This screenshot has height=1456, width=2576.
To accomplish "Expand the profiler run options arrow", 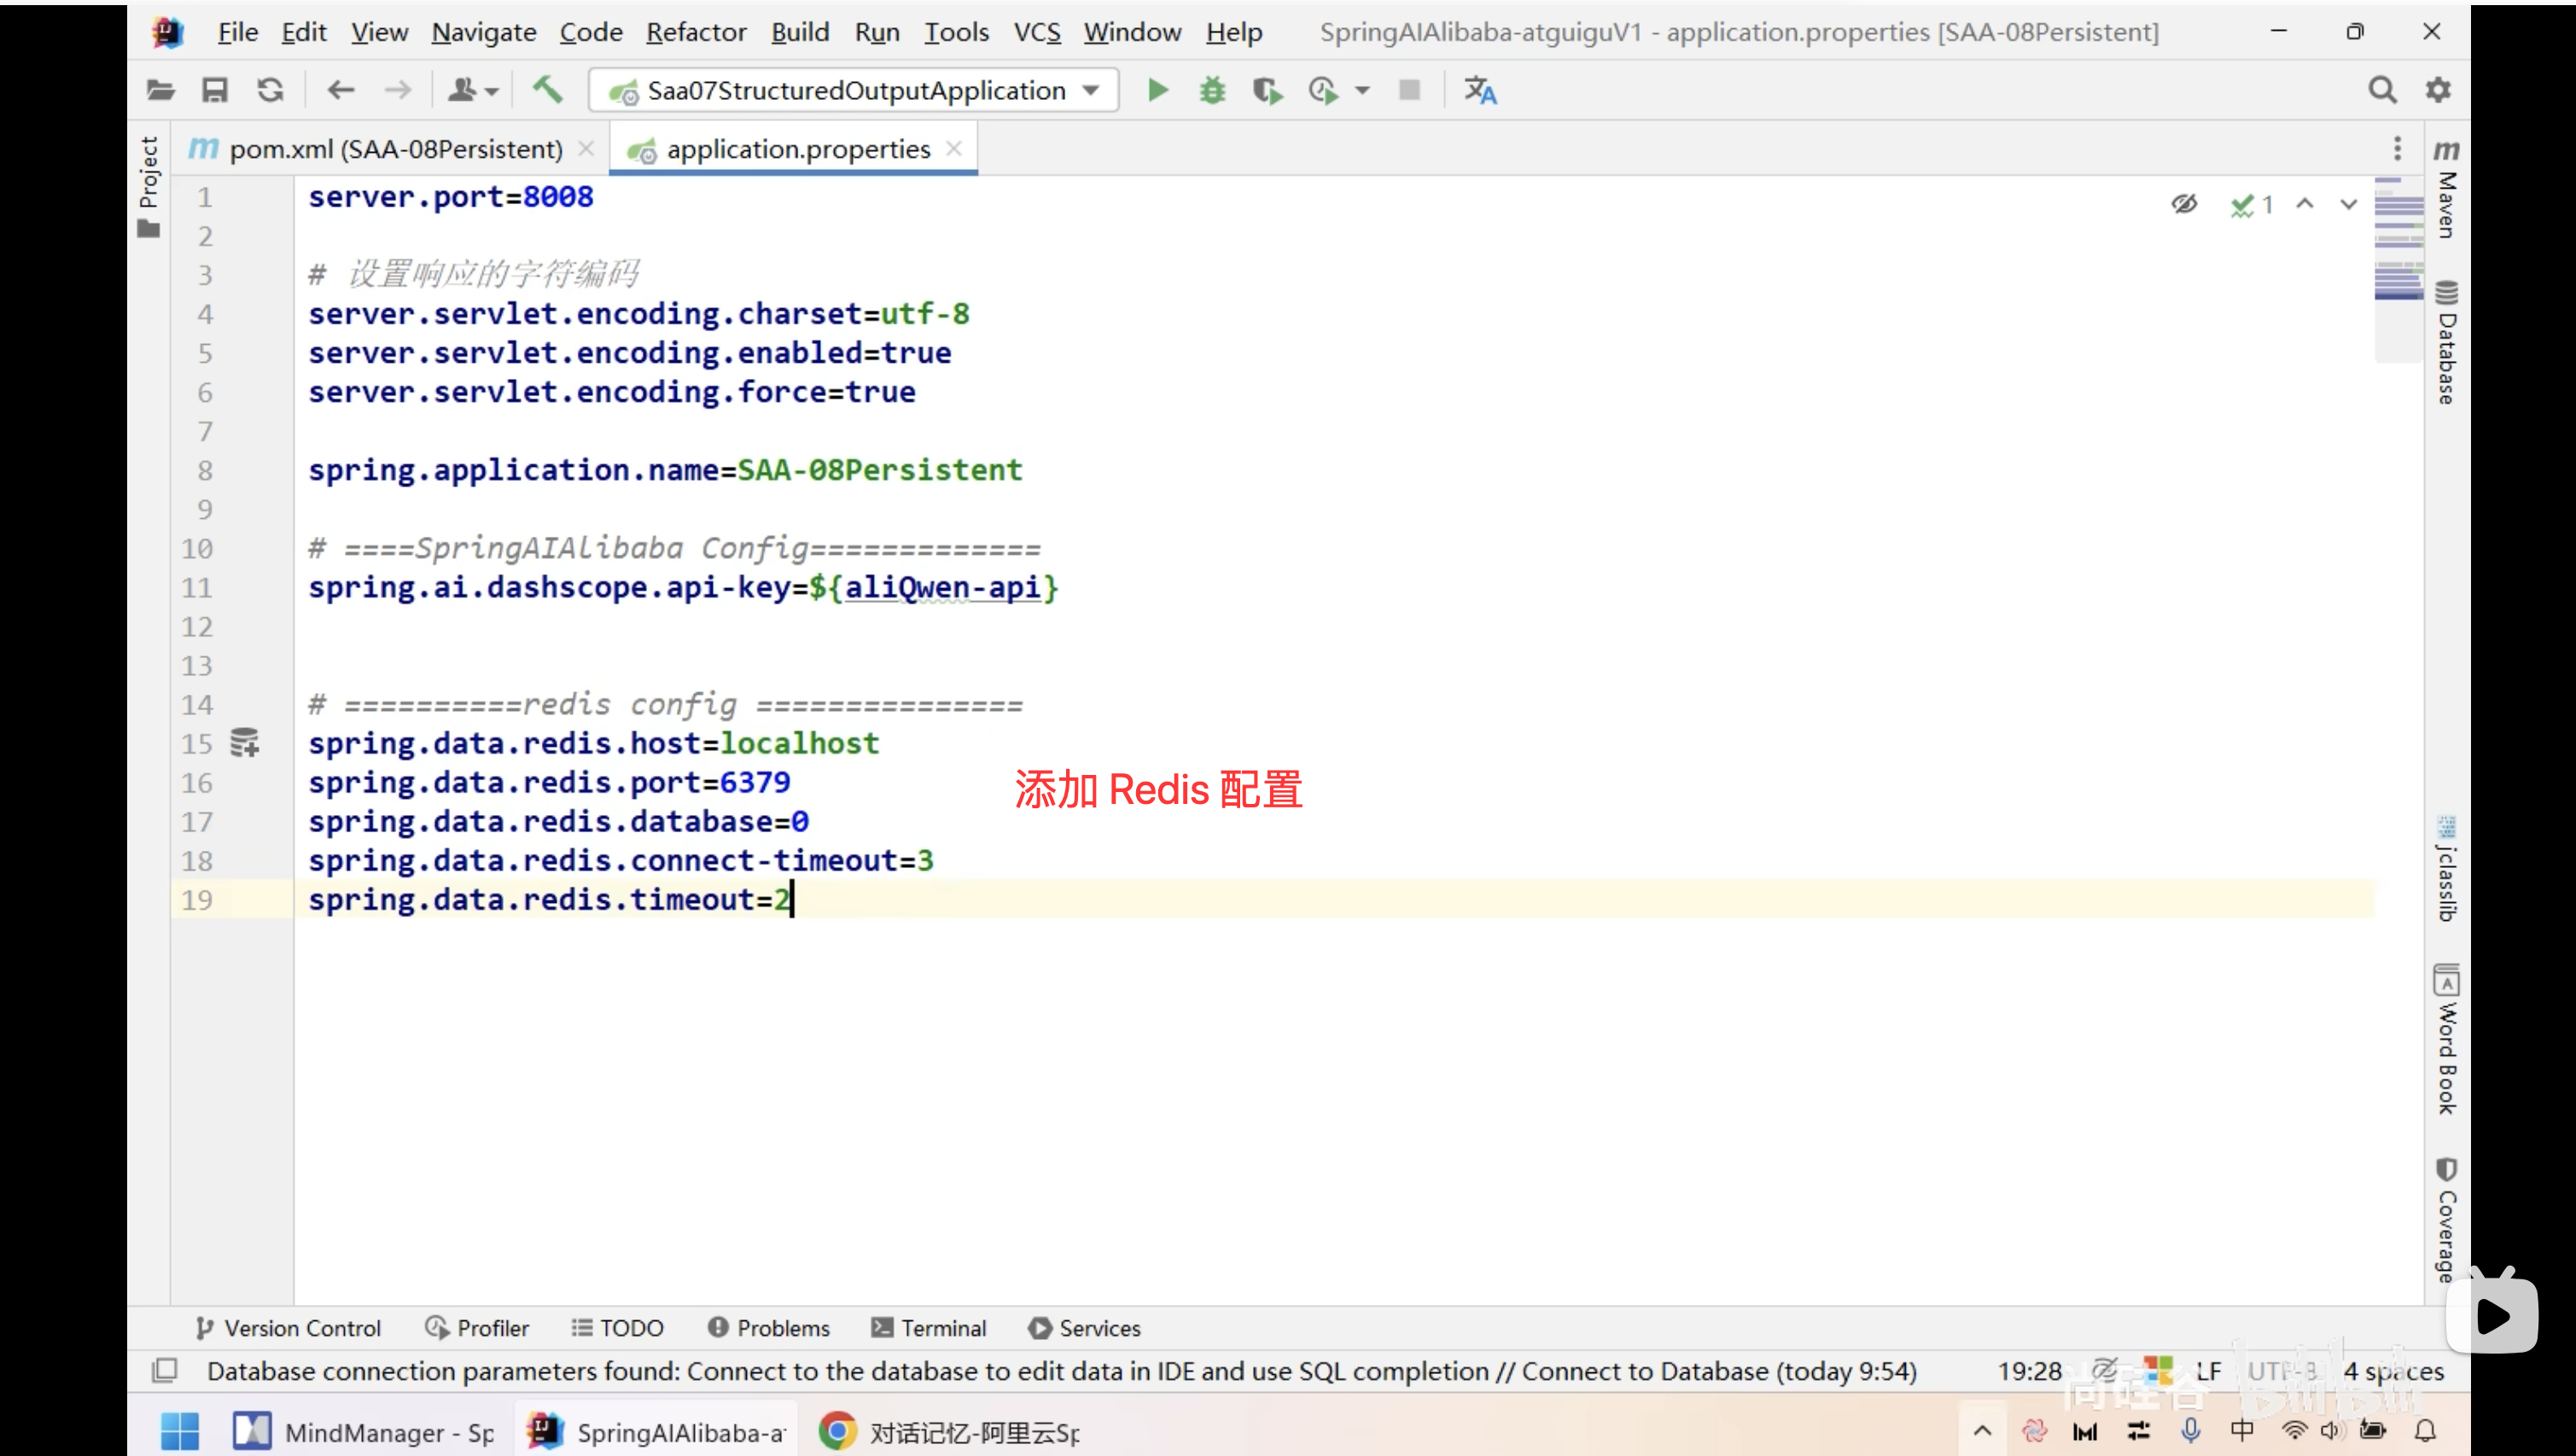I will coord(1362,90).
